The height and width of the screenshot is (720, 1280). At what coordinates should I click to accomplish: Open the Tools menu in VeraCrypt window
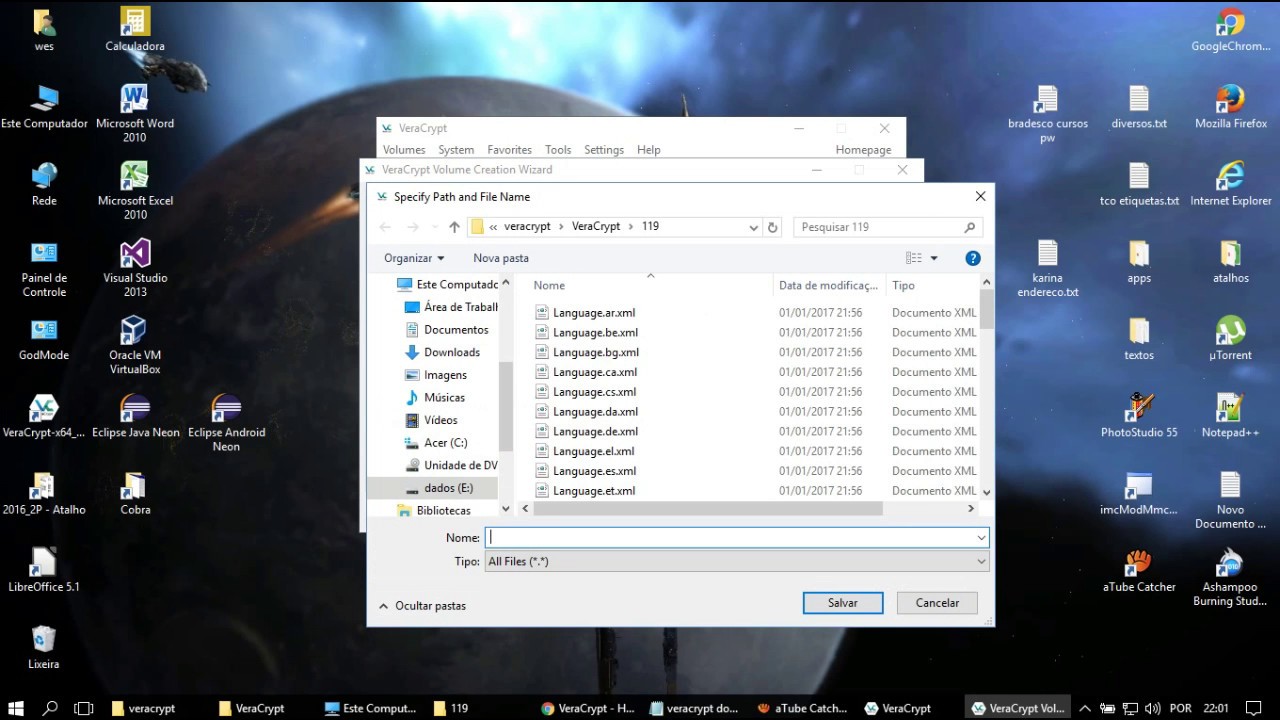pyautogui.click(x=558, y=150)
